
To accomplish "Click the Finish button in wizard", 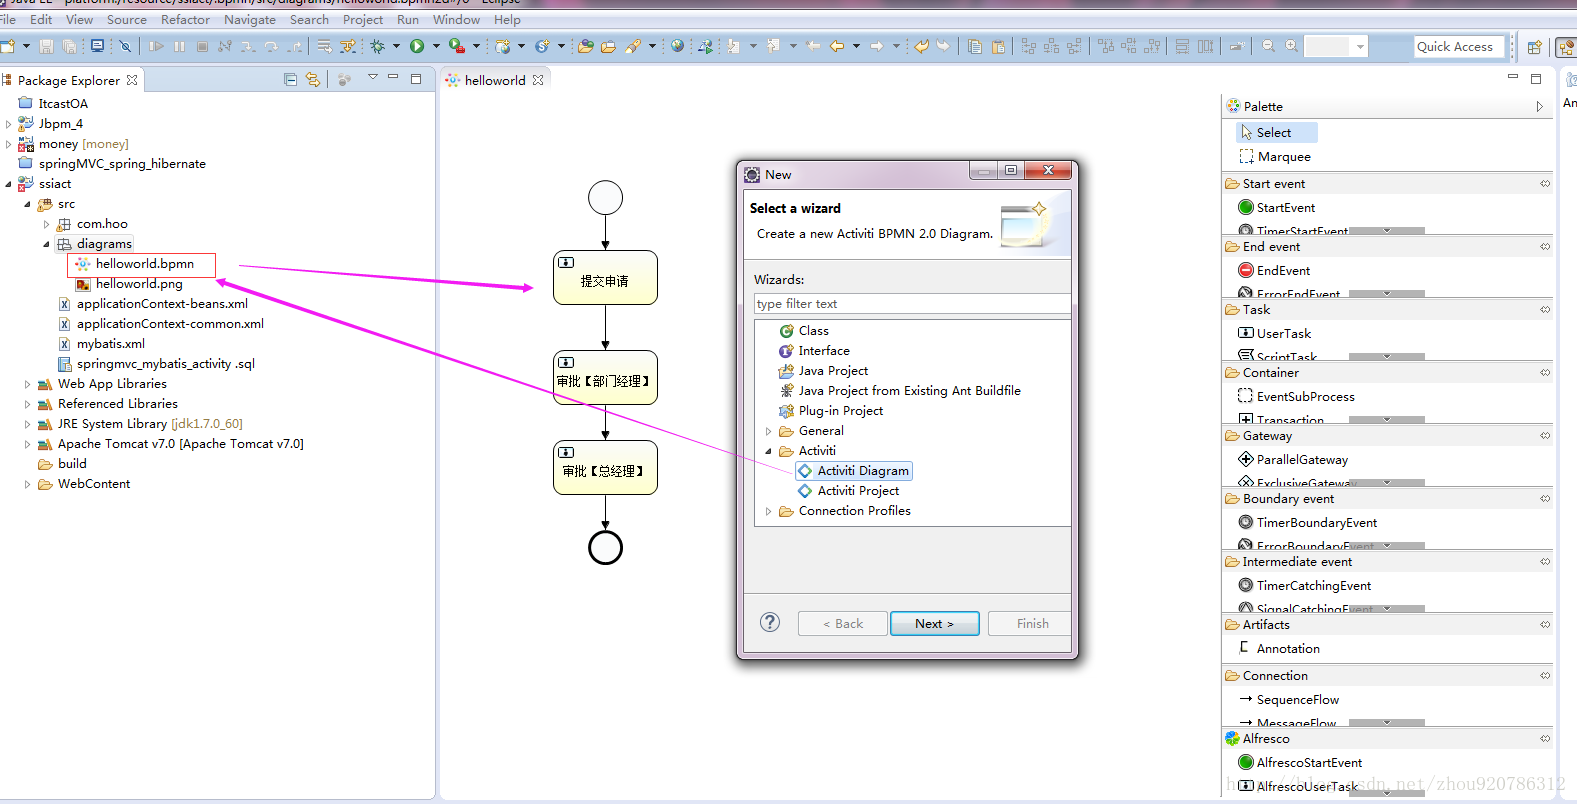I will (1030, 623).
